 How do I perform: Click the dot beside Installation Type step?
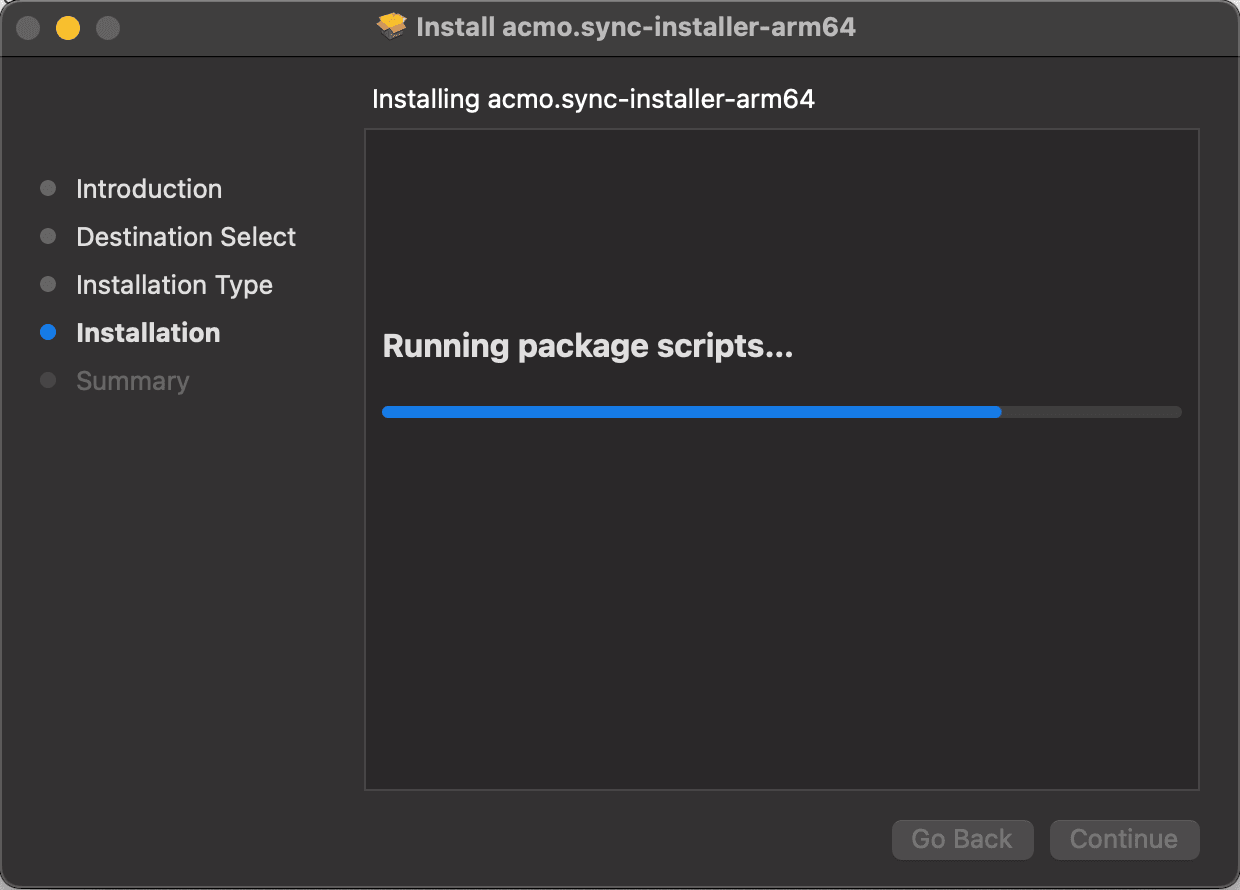pos(48,284)
